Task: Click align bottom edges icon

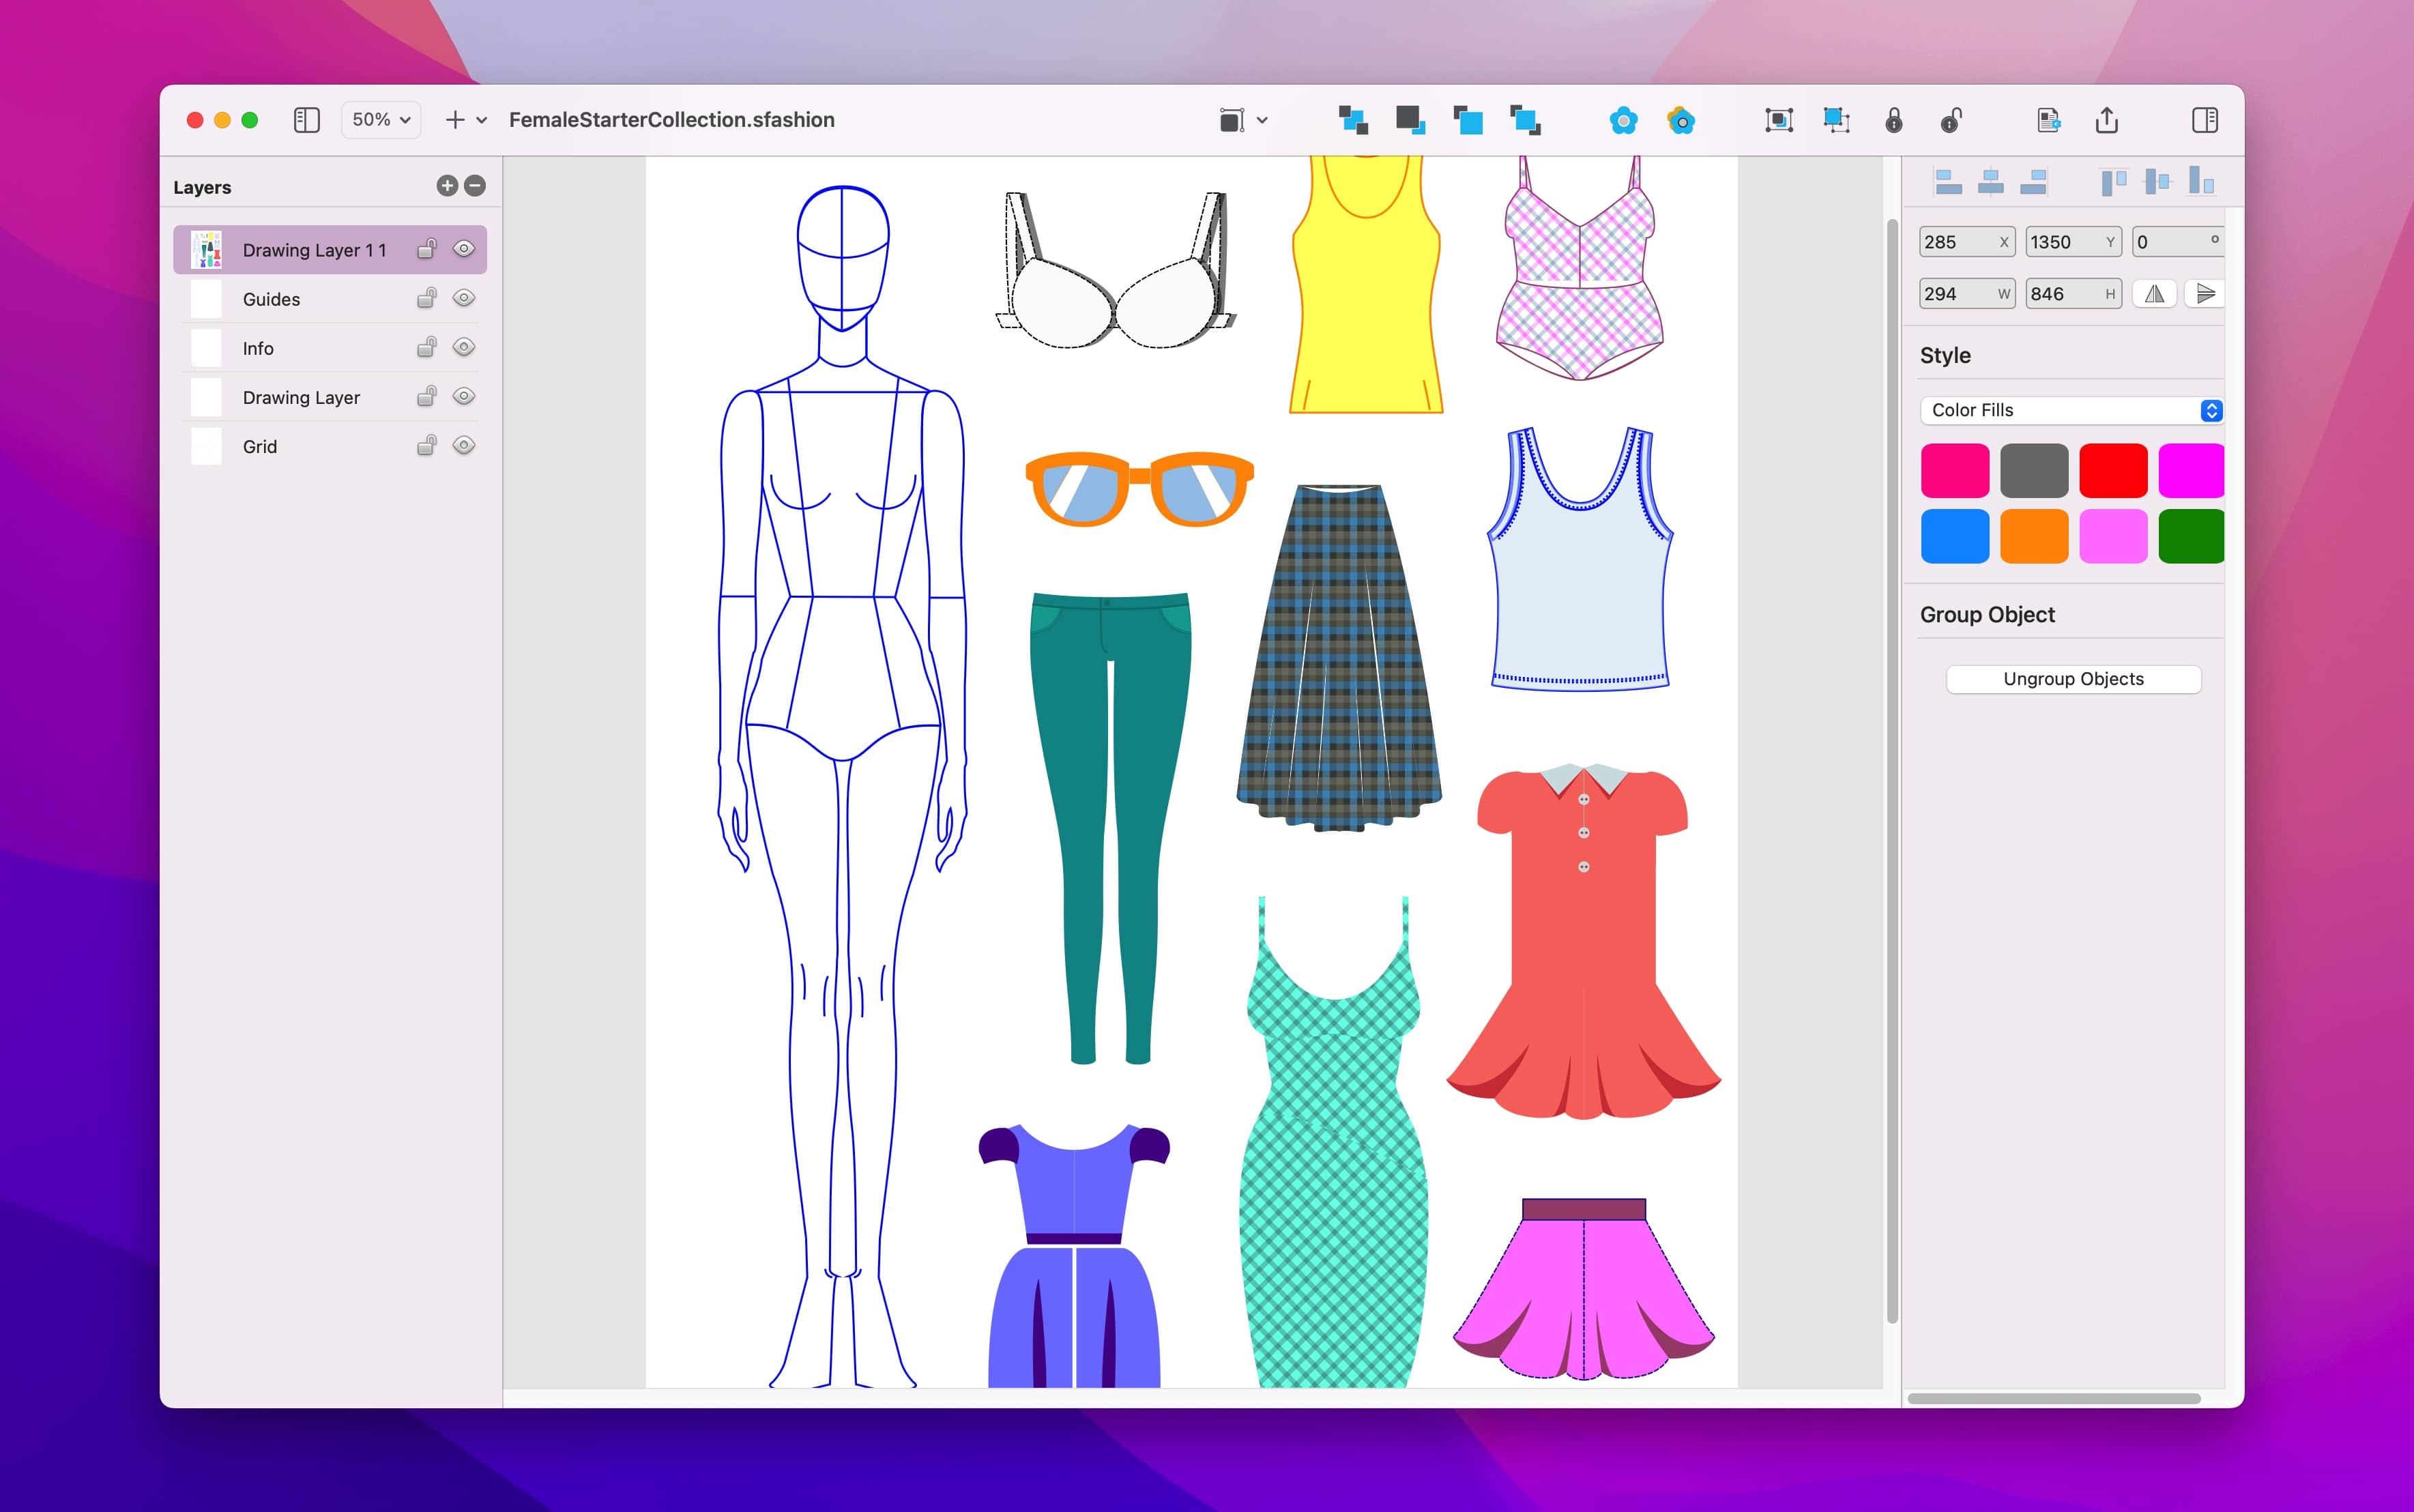Action: point(2201,181)
